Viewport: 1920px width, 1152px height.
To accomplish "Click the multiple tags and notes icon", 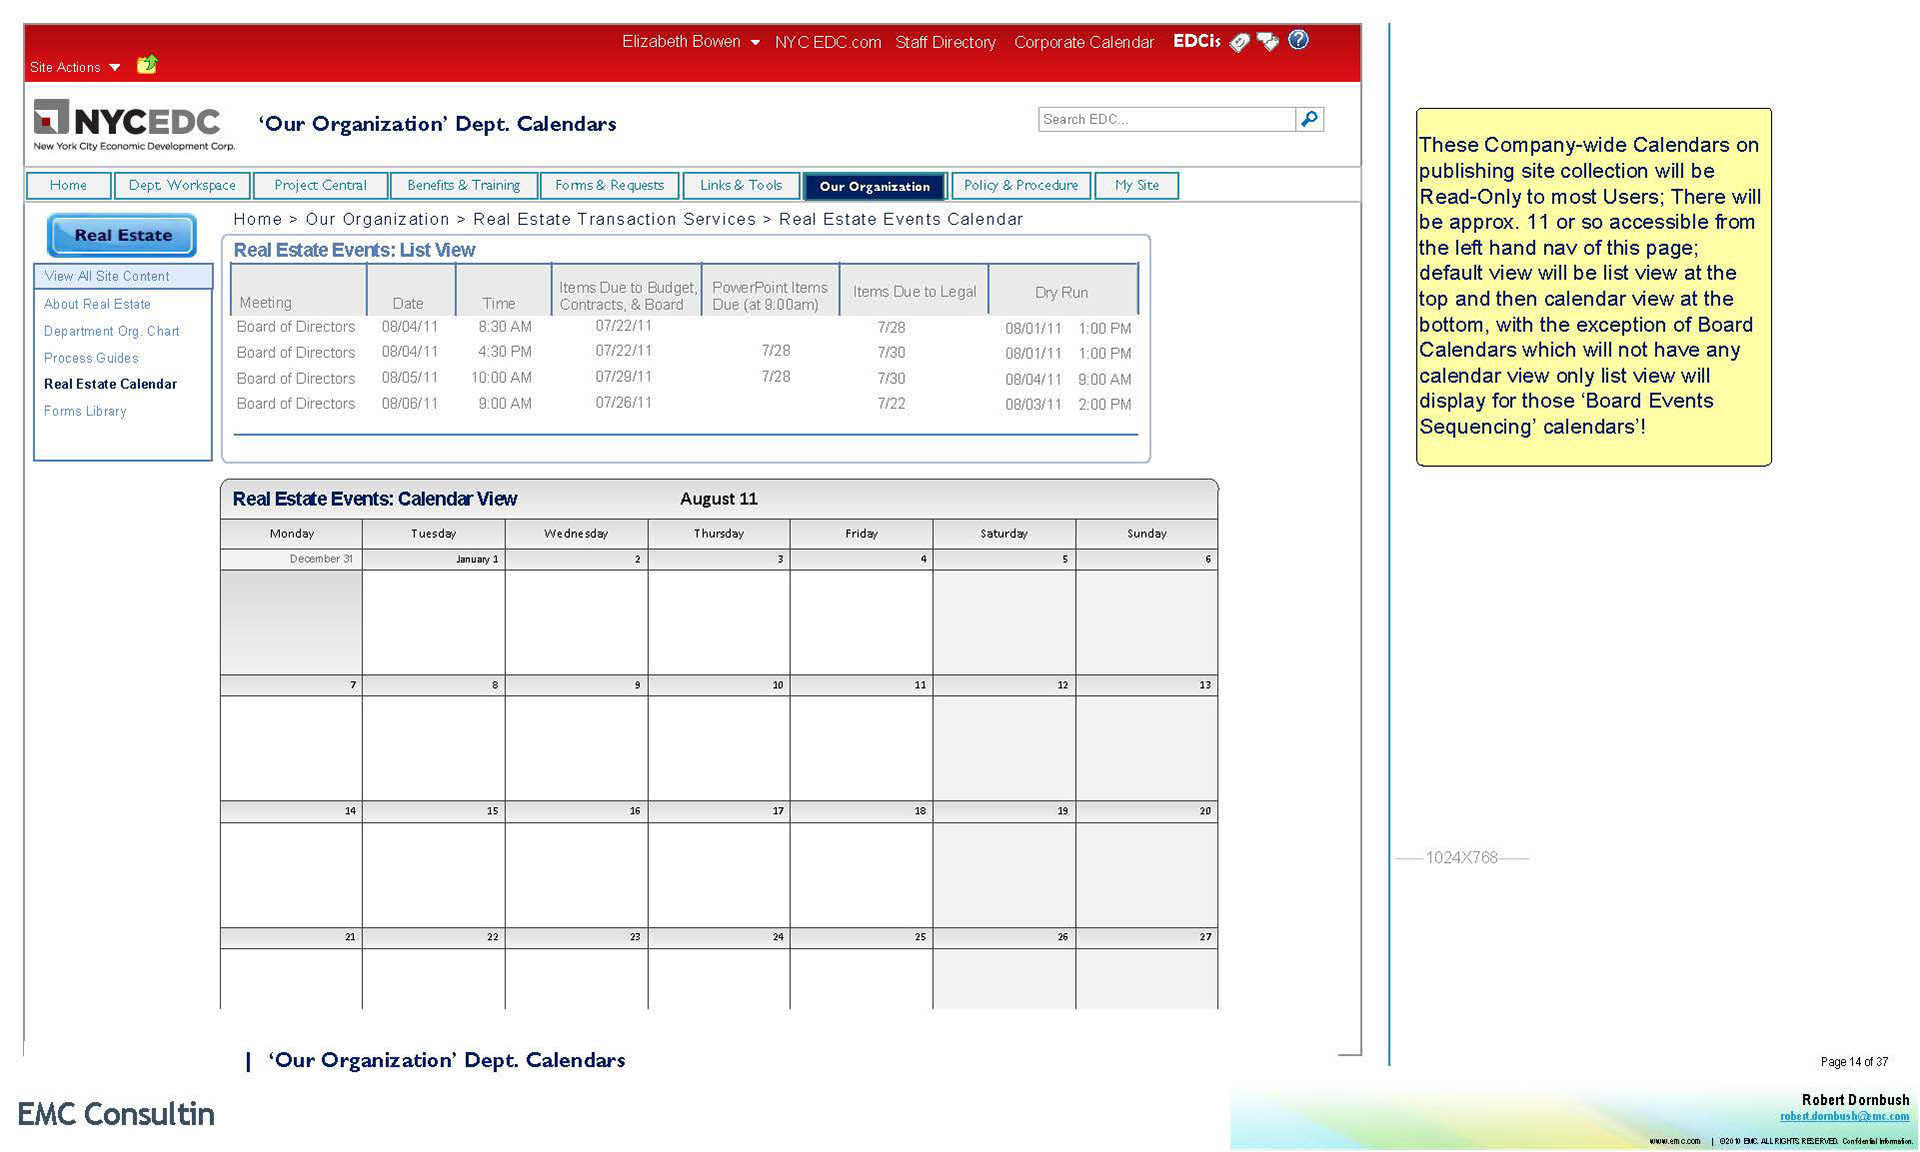I will click(1268, 42).
